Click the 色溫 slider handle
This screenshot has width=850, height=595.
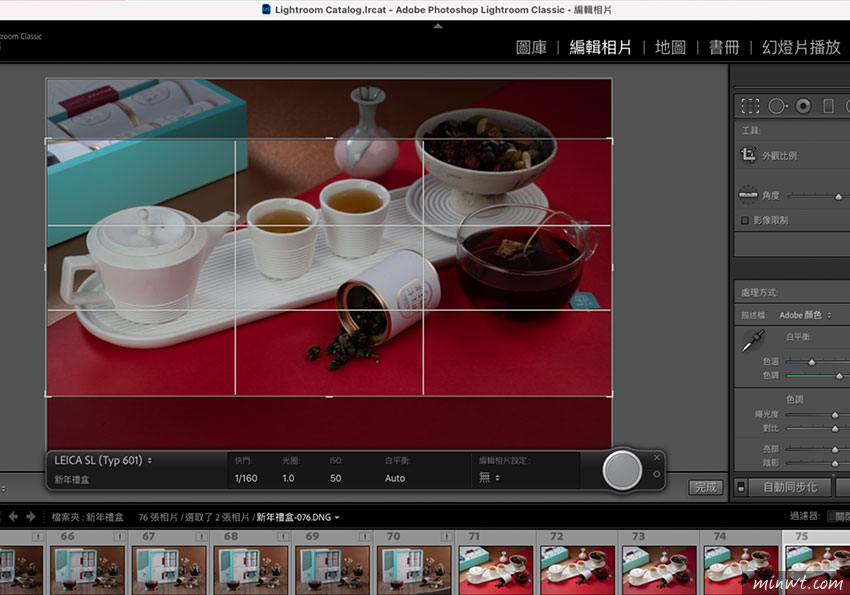[812, 361]
